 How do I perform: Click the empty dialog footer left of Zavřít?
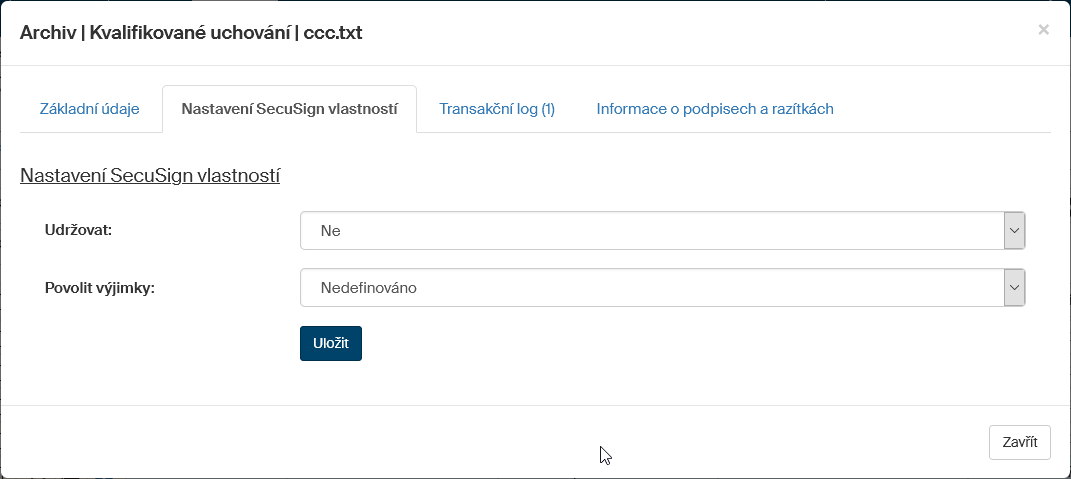coord(400,442)
